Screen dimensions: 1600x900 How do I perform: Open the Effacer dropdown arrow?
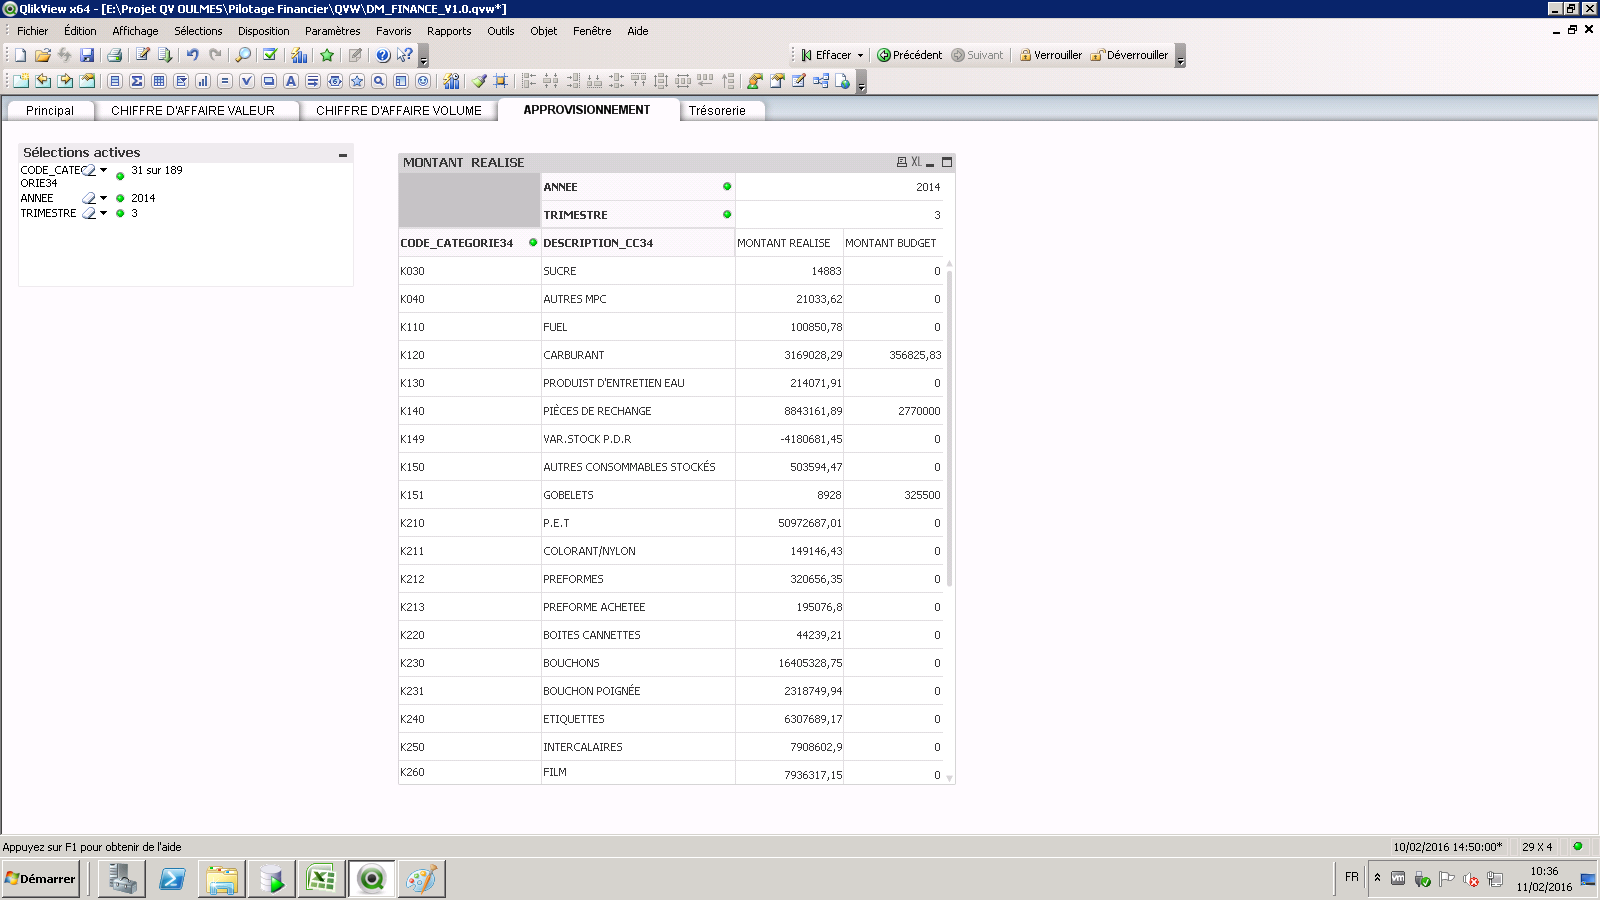(860, 56)
